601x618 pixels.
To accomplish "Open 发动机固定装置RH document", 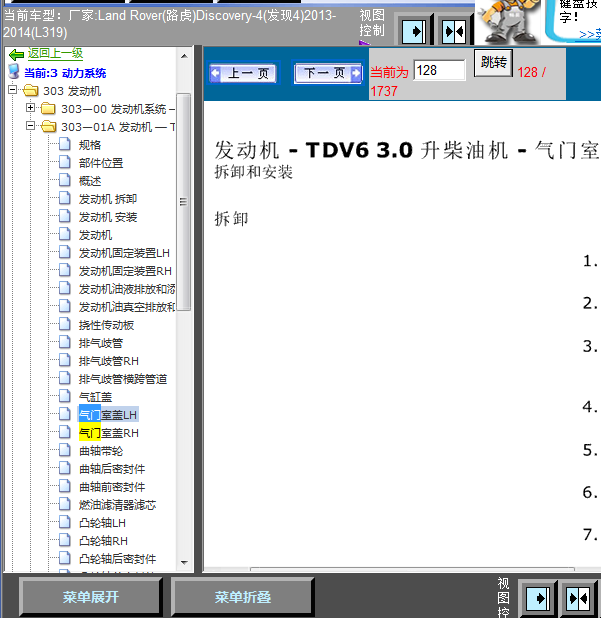I will (125, 271).
